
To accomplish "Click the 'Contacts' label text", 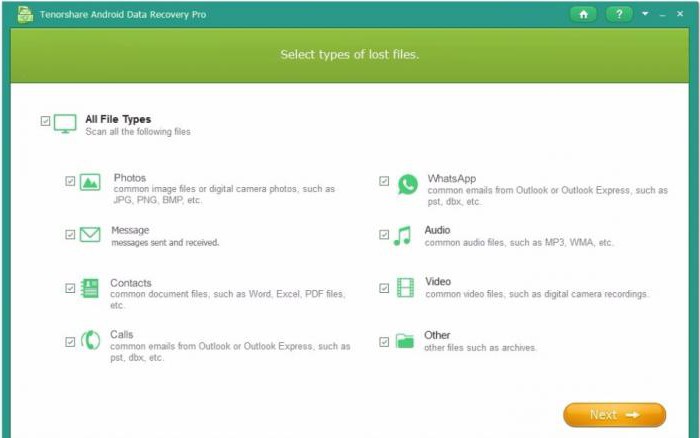I will point(131,283).
